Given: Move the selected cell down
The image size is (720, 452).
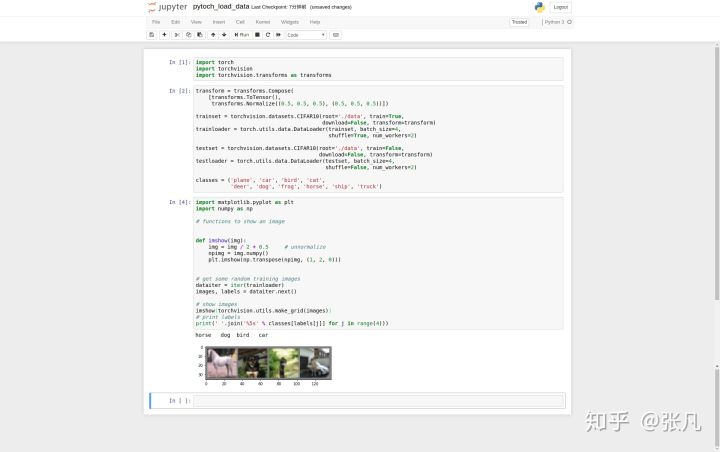Looking at the screenshot, I should 224,35.
